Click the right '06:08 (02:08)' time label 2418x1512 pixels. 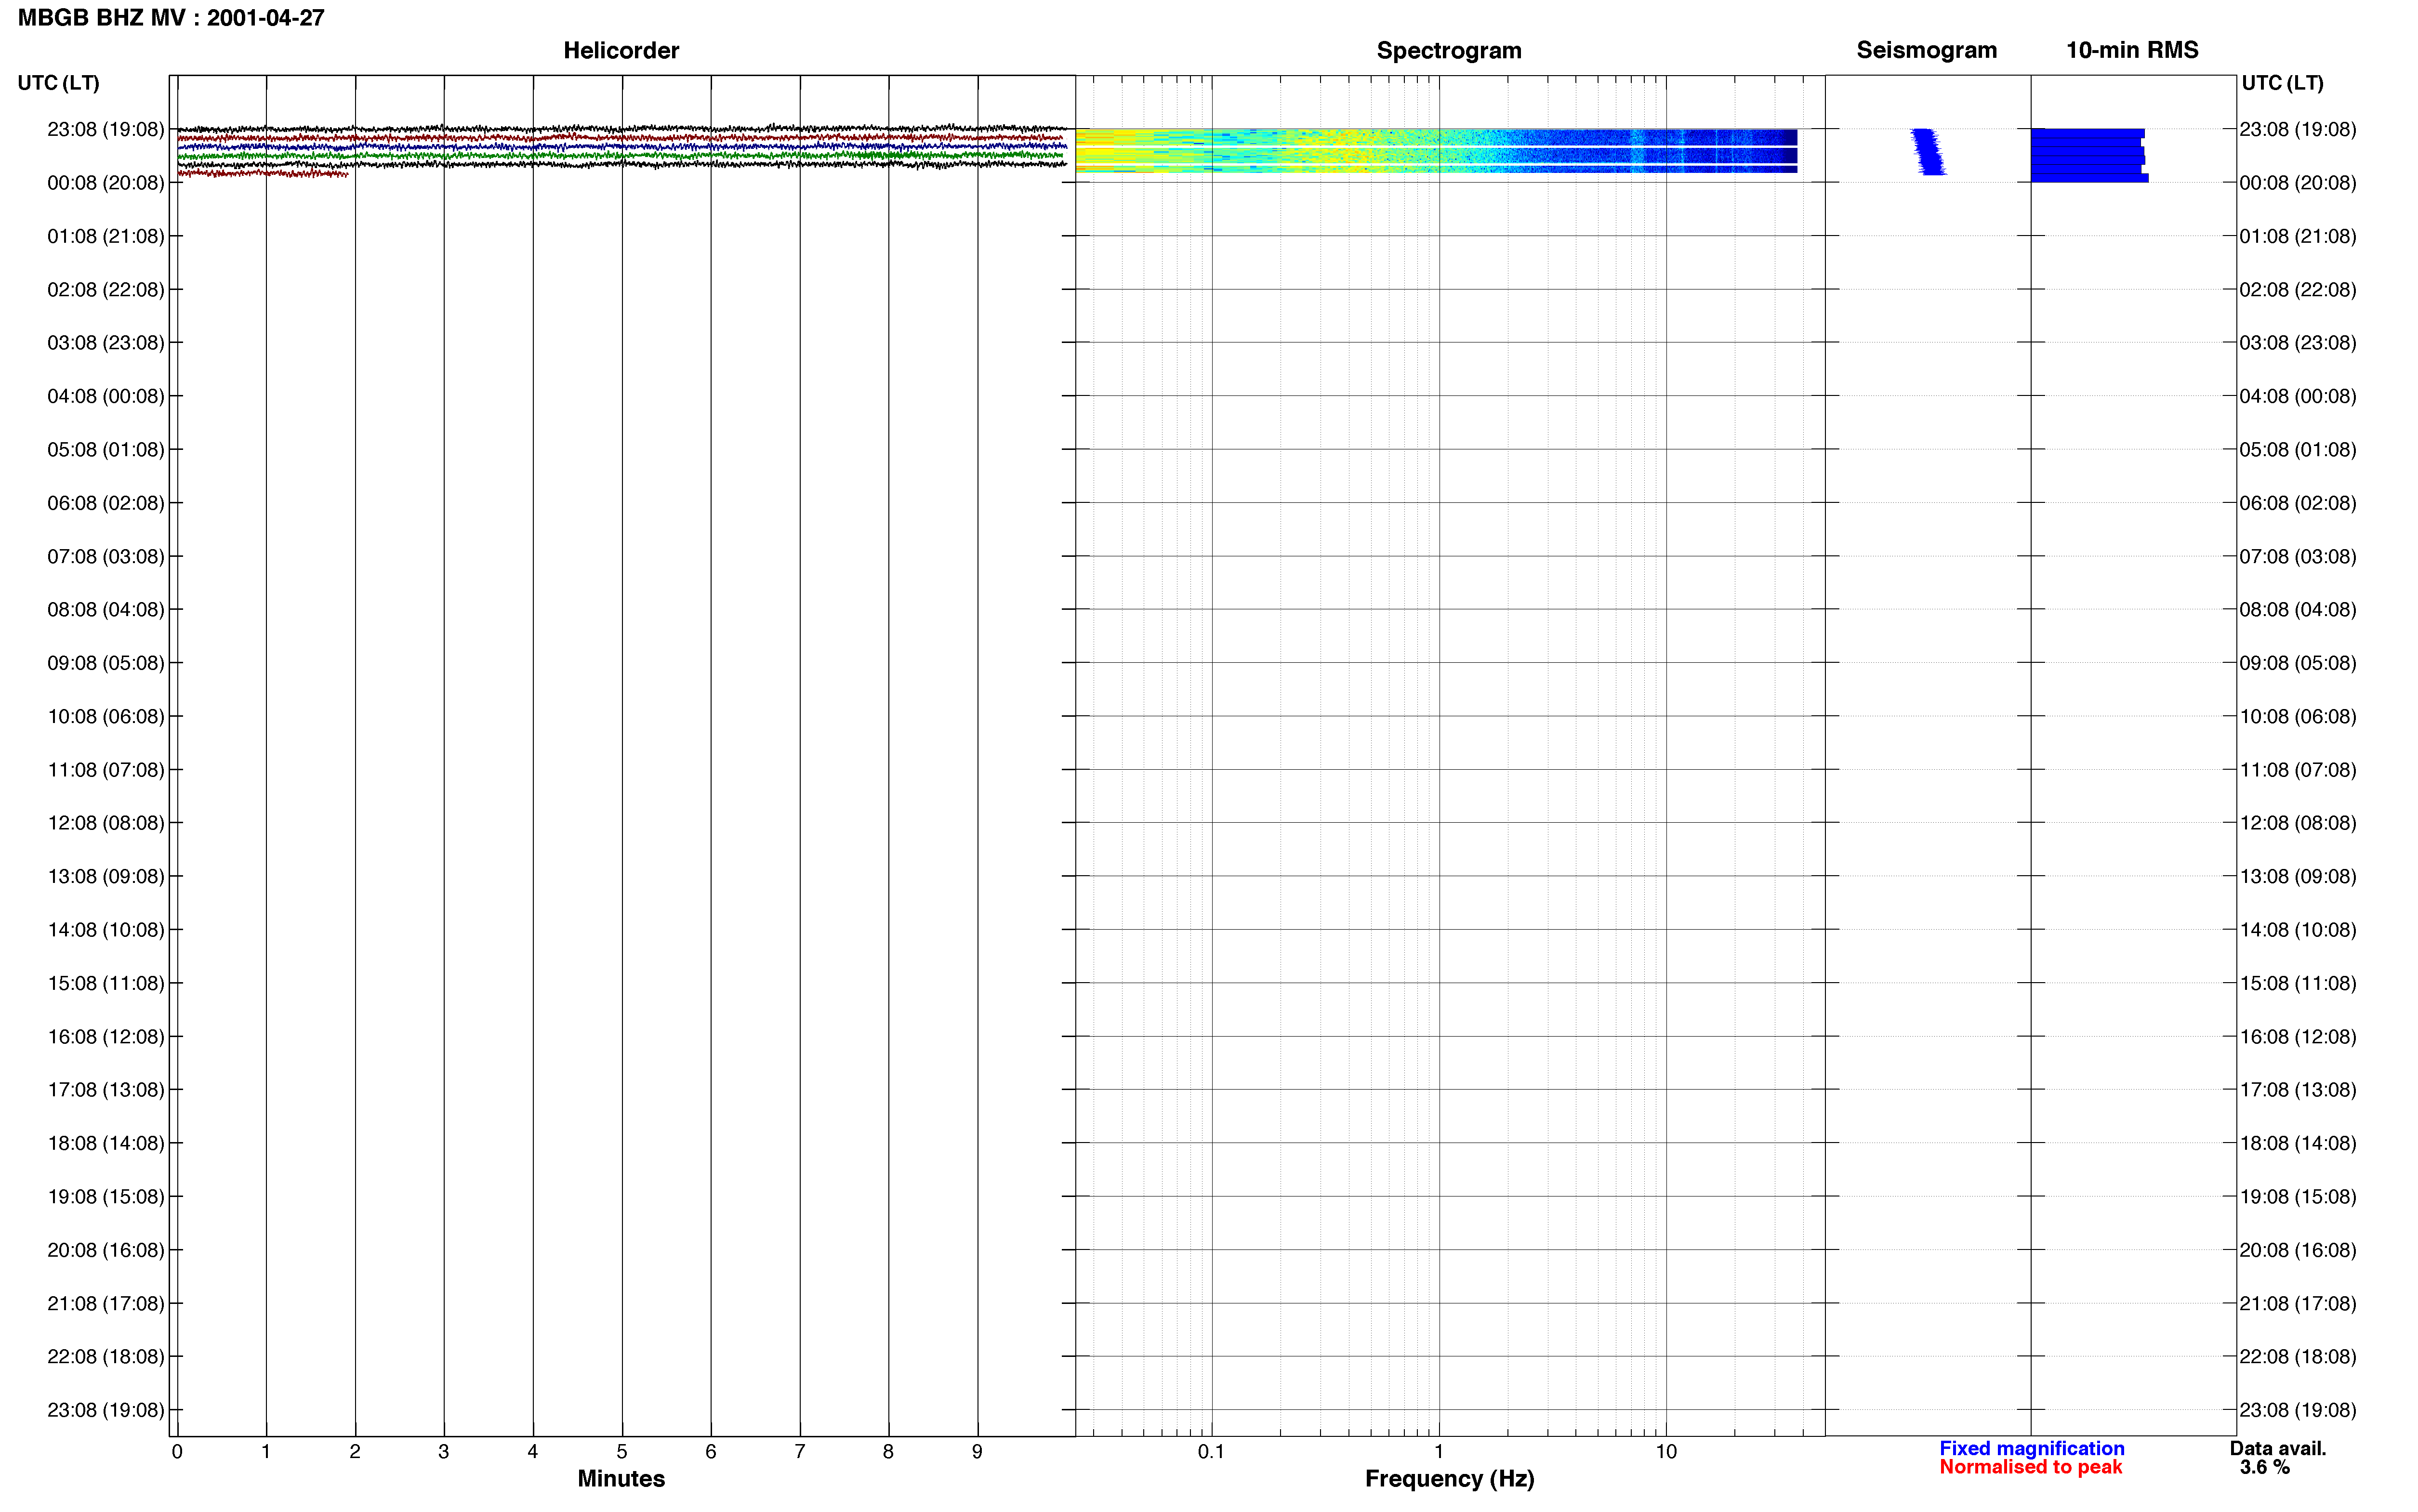tap(2297, 503)
